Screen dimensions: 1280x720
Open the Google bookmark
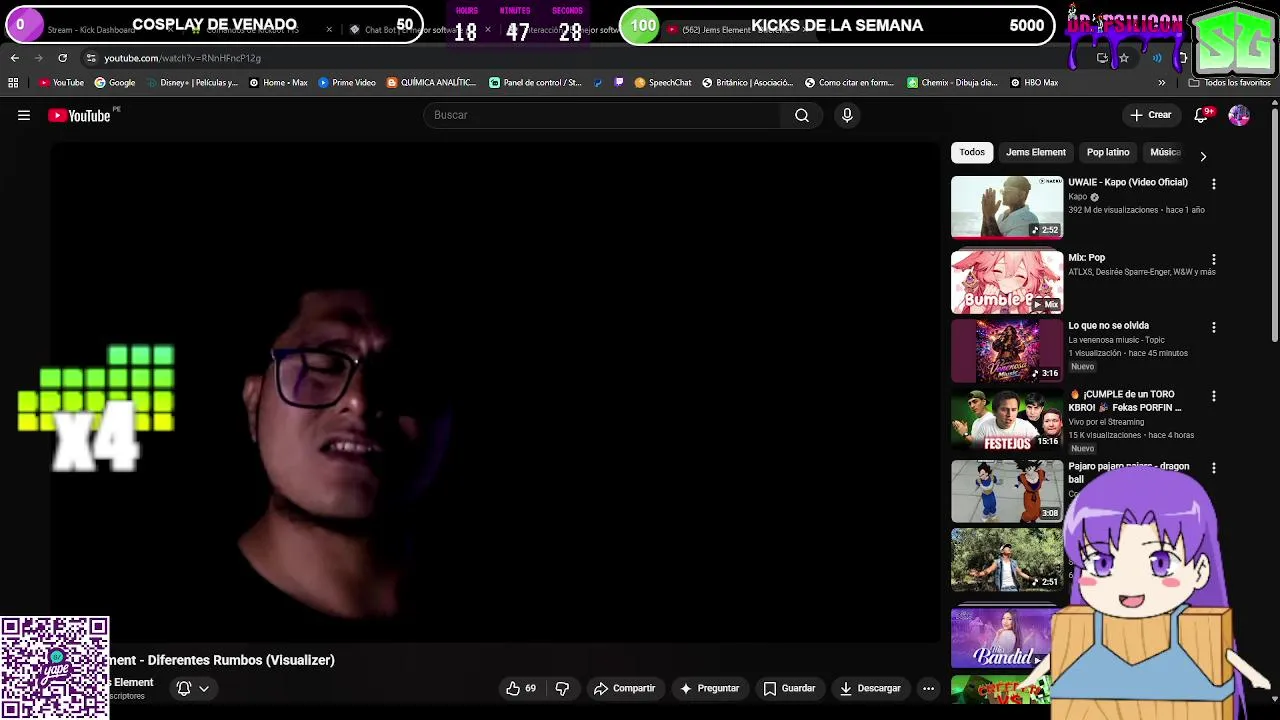pyautogui.click(x=115, y=83)
